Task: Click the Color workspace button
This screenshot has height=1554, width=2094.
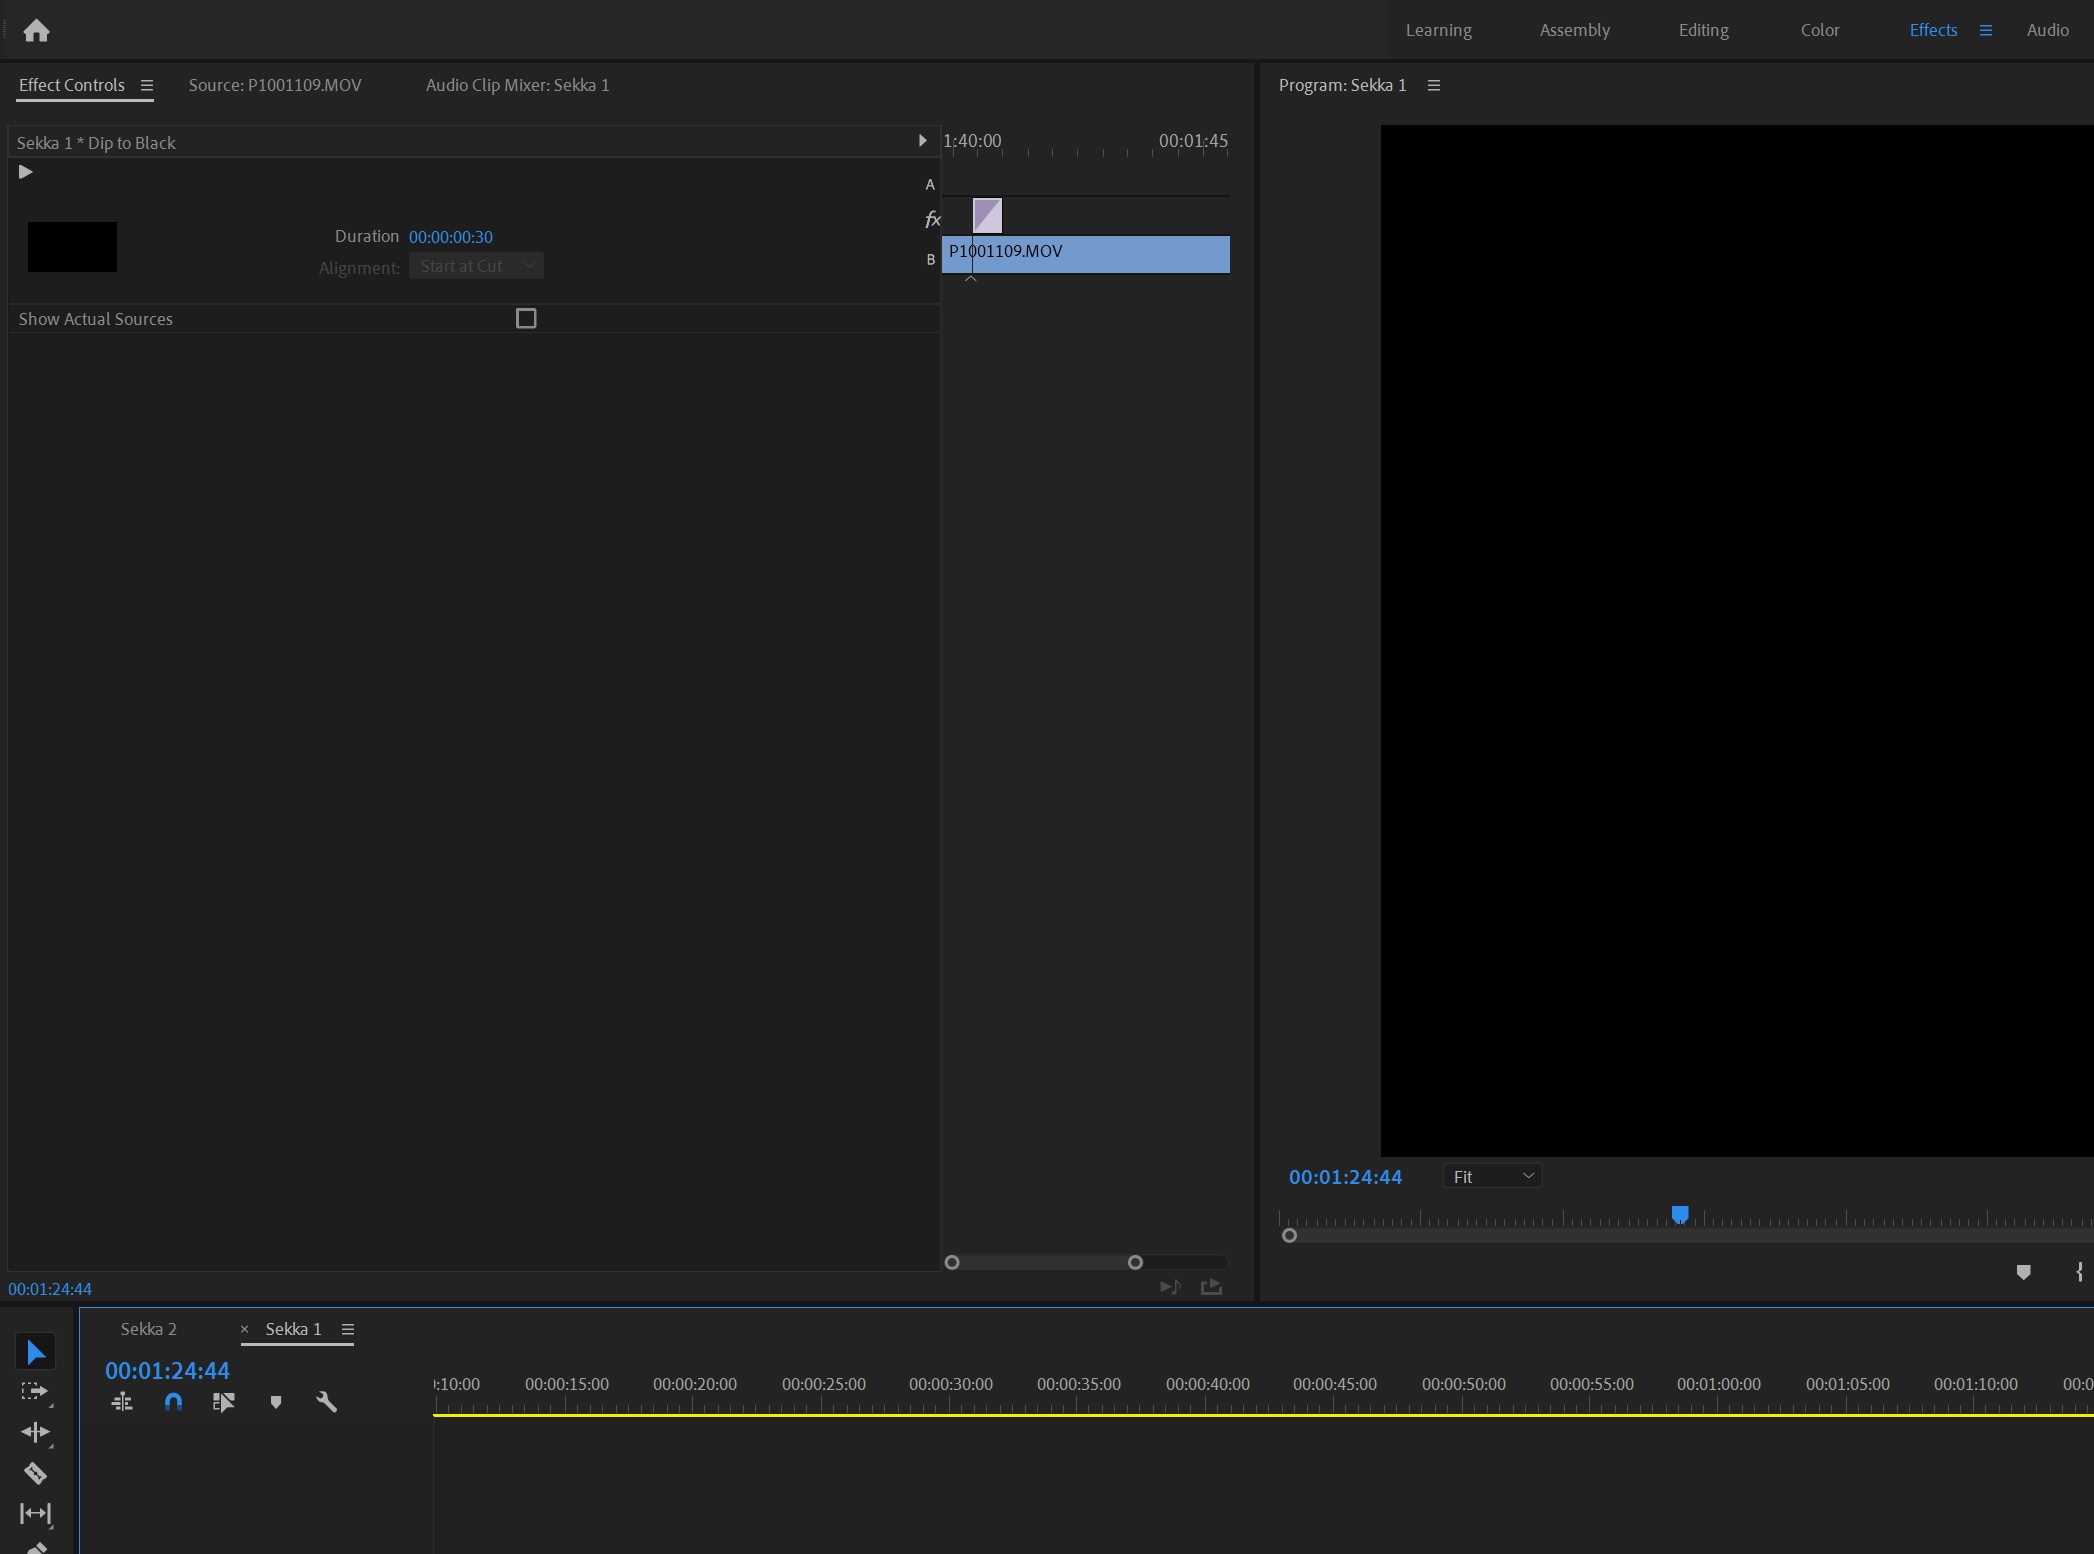Action: coord(1818,29)
